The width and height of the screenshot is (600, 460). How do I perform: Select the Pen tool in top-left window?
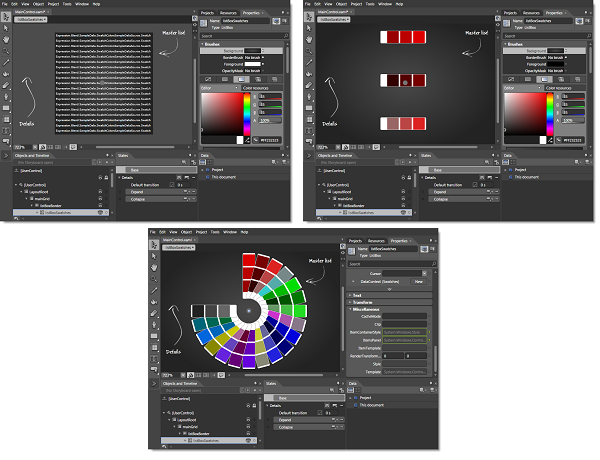coord(6,97)
